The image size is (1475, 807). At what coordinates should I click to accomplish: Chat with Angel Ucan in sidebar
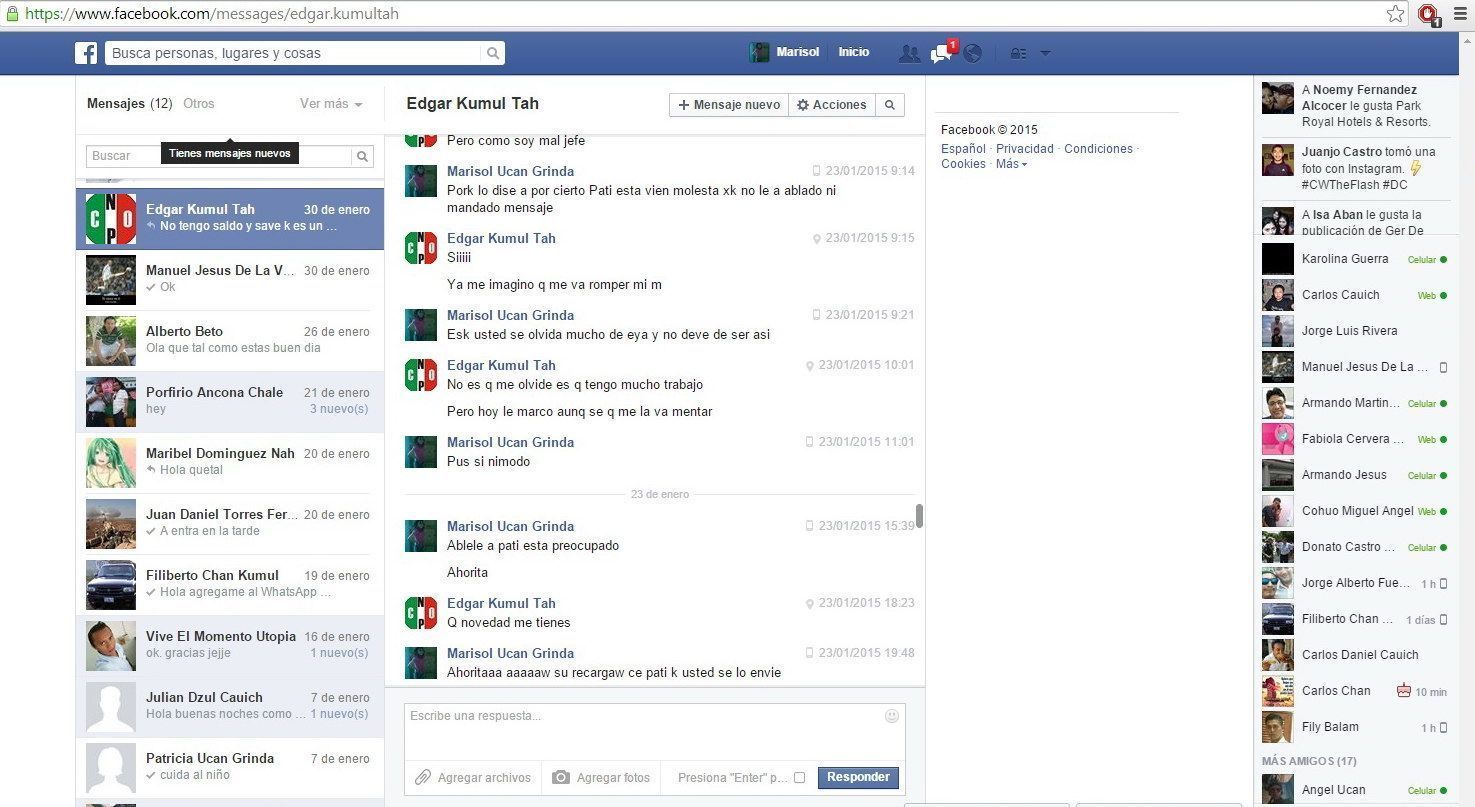pos(1356,790)
